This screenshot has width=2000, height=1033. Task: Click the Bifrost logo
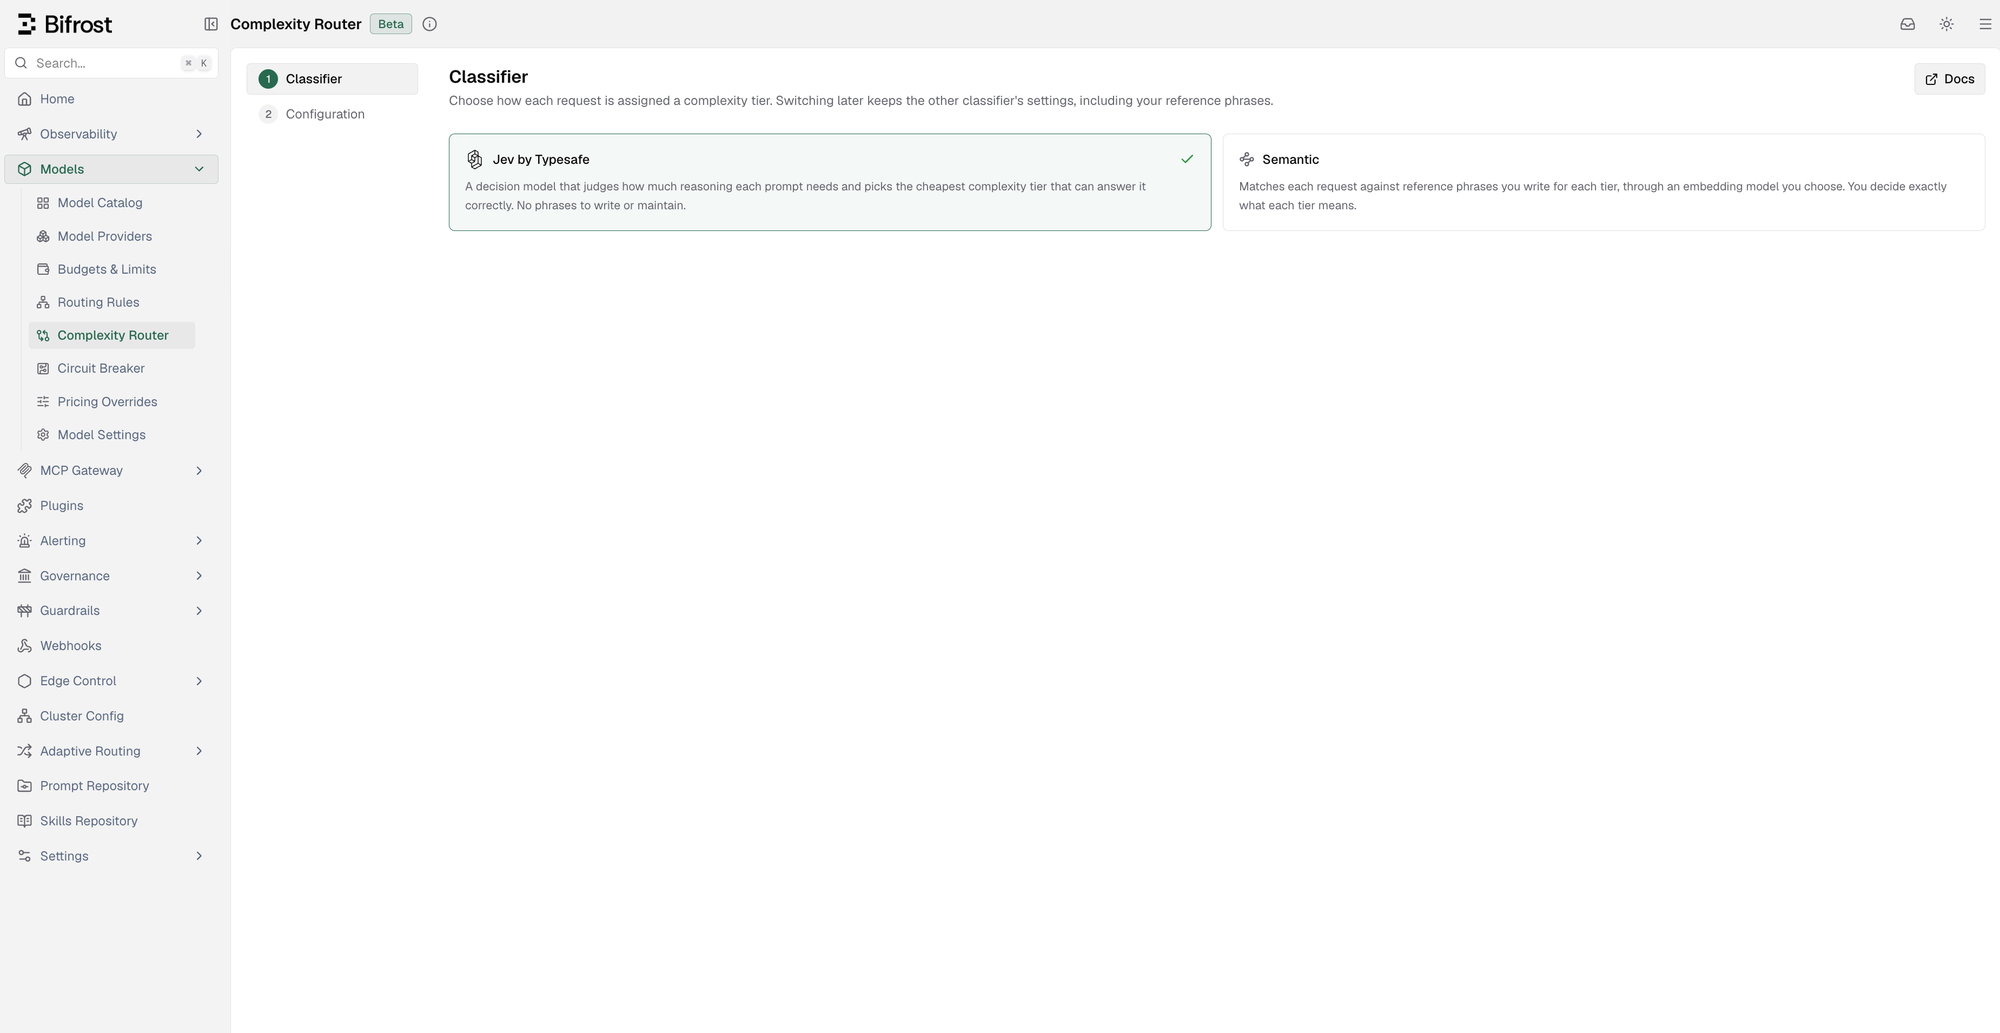(x=65, y=24)
